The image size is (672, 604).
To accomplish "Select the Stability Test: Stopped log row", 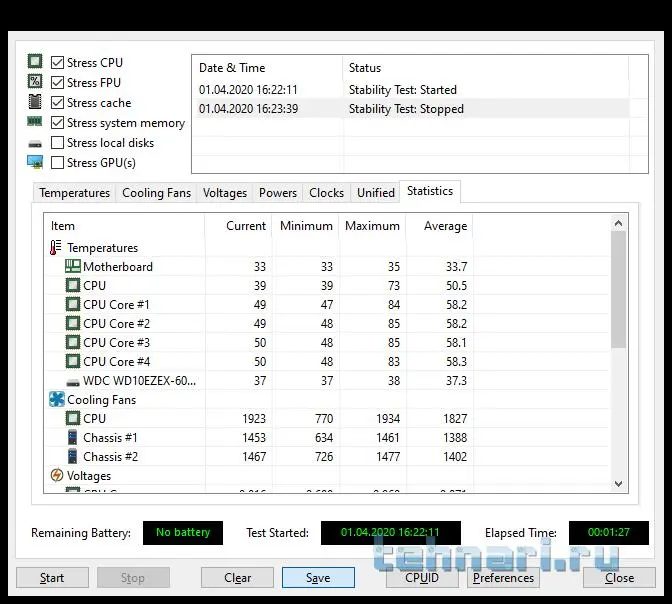I will (x=411, y=108).
